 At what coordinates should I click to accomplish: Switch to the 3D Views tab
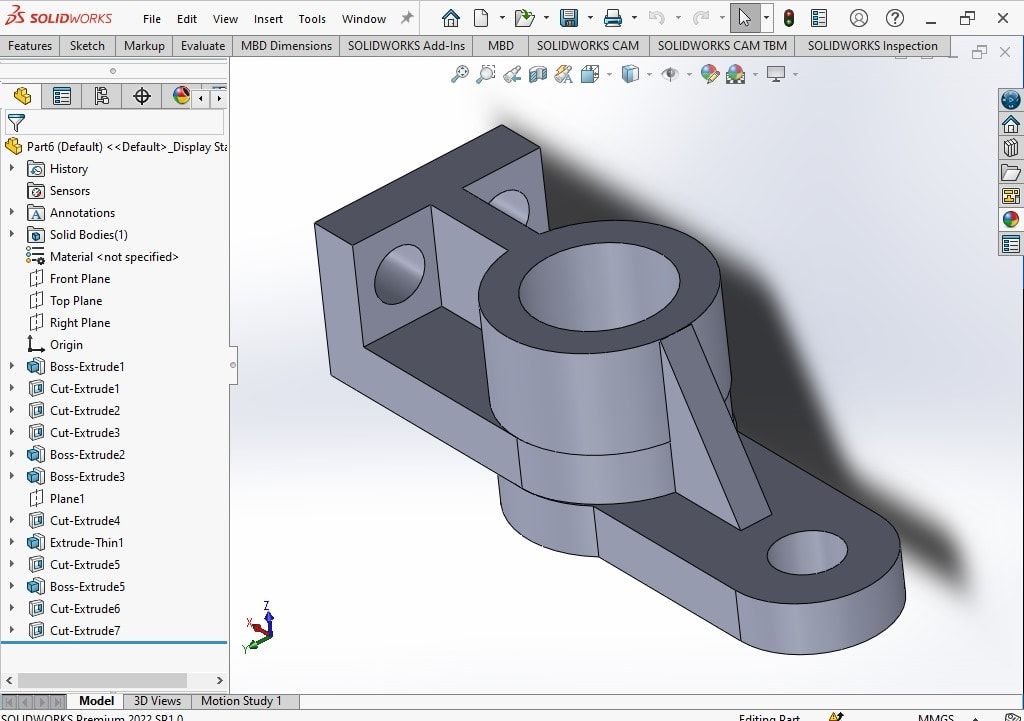157,701
